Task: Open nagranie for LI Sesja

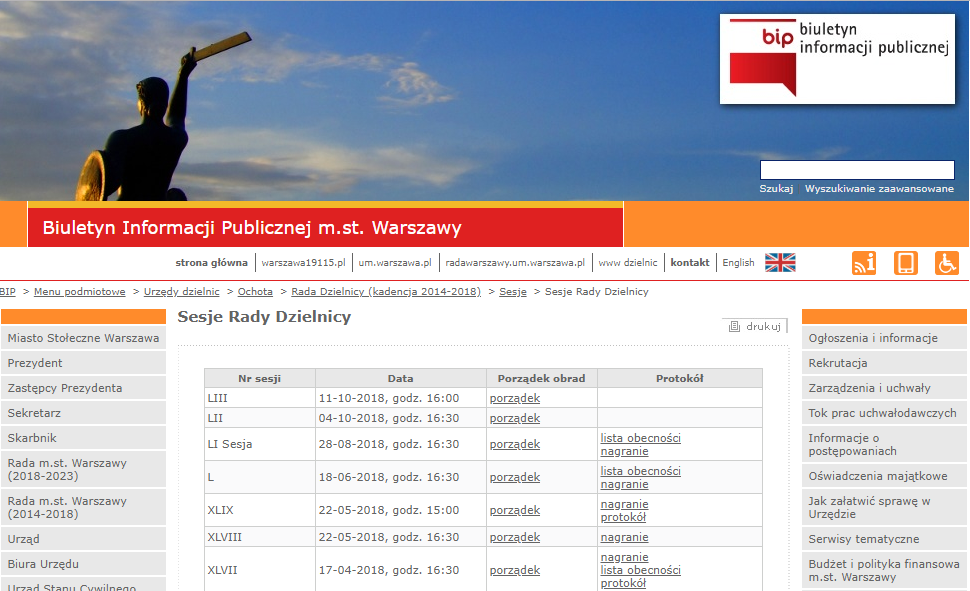Action: (624, 451)
